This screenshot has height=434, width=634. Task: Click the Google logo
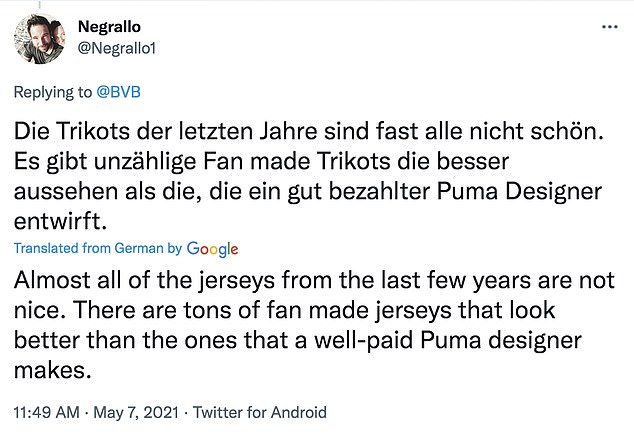coord(212,248)
